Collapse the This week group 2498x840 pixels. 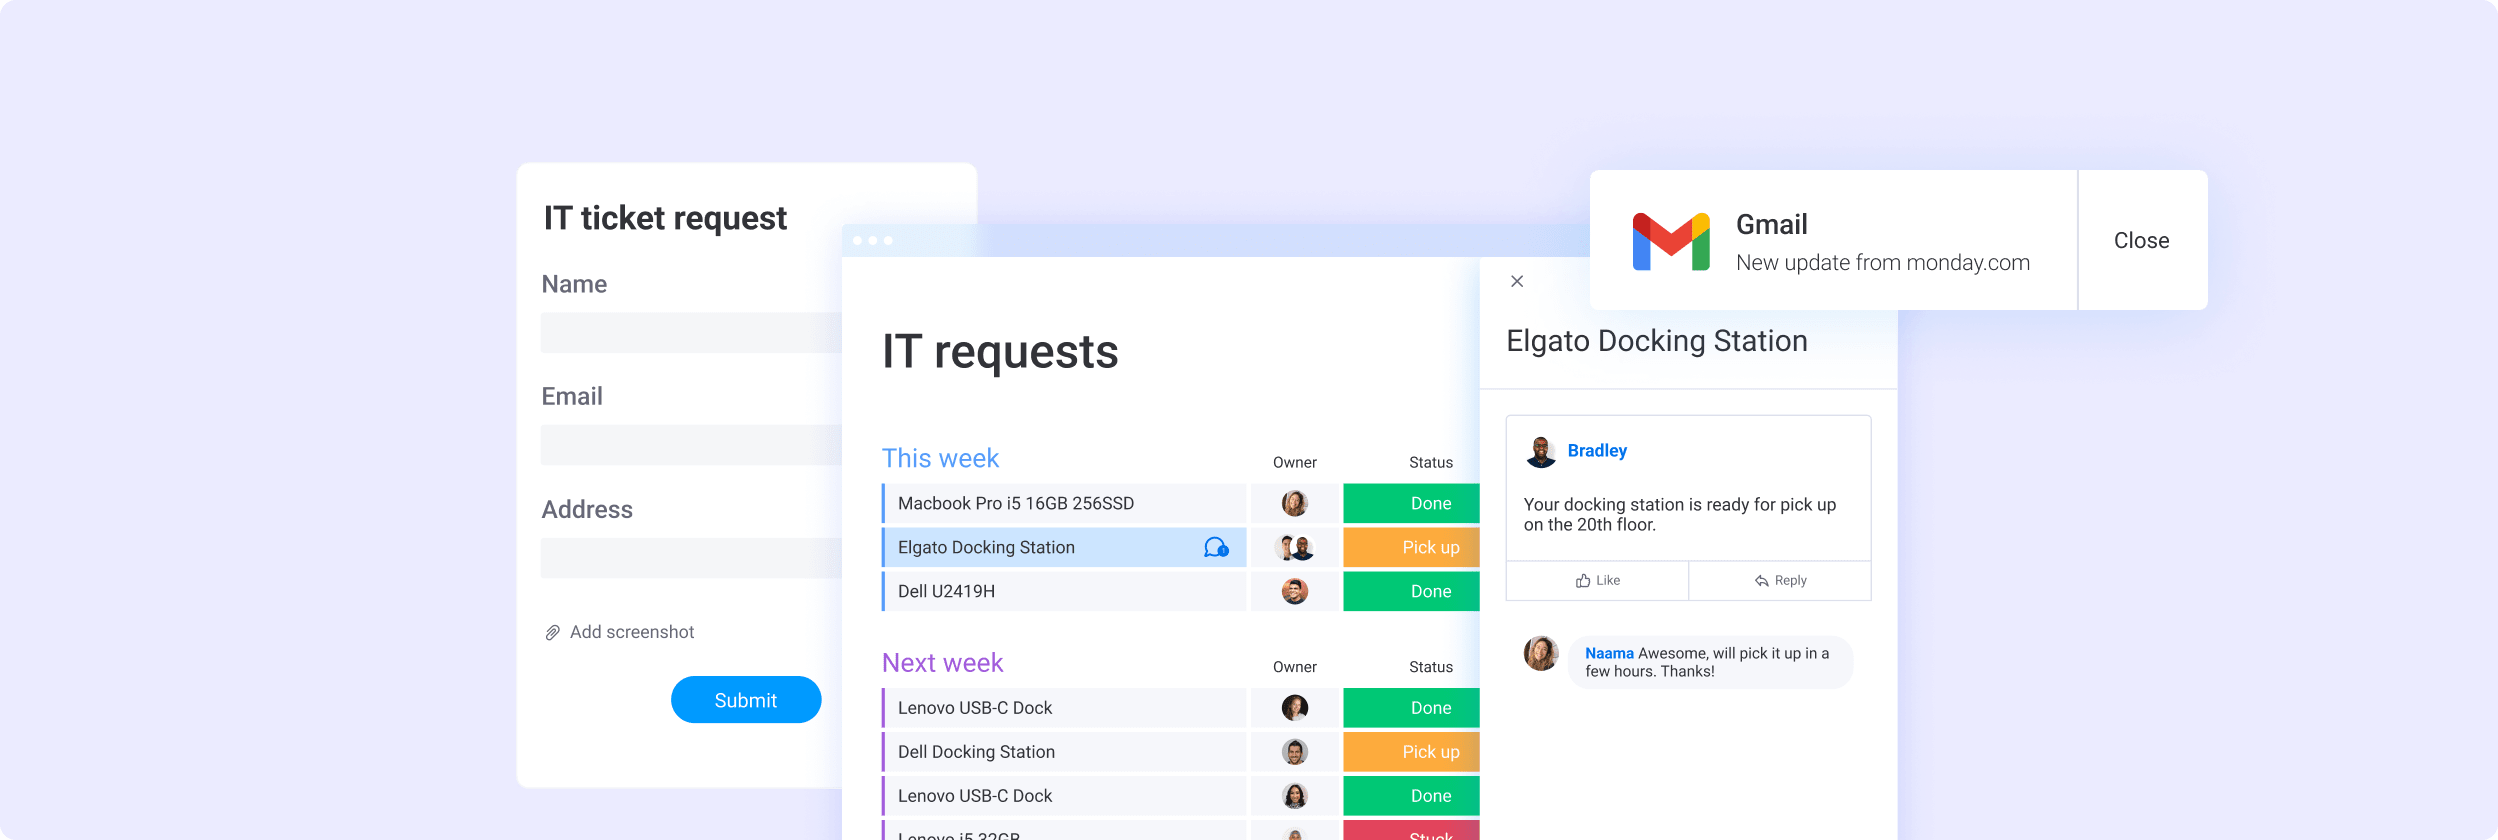click(940, 458)
